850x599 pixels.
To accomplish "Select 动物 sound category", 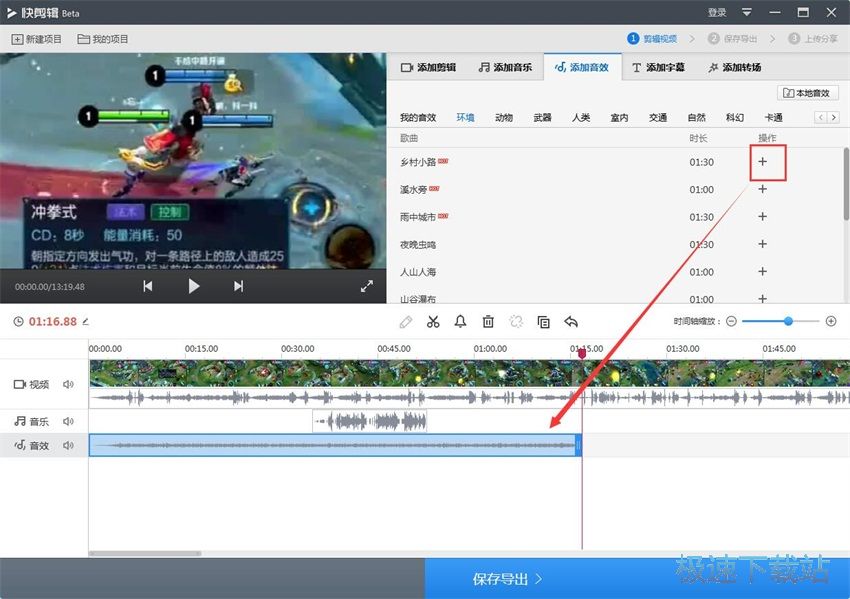I will [504, 118].
